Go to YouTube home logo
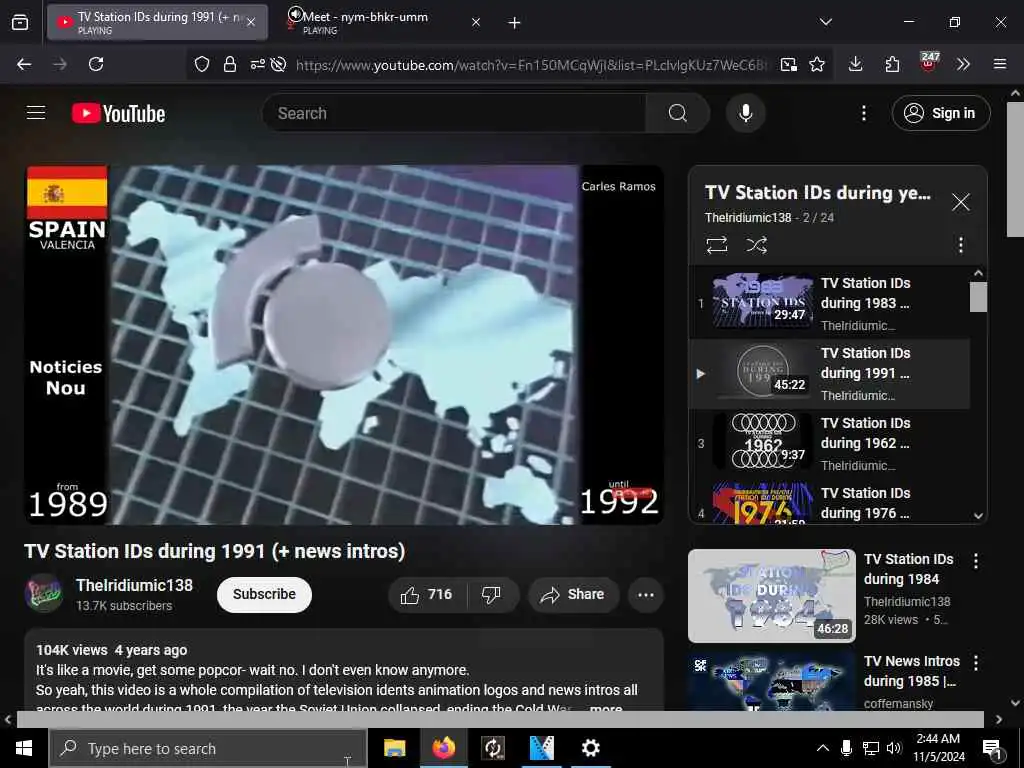1024x768 pixels. coord(118,114)
